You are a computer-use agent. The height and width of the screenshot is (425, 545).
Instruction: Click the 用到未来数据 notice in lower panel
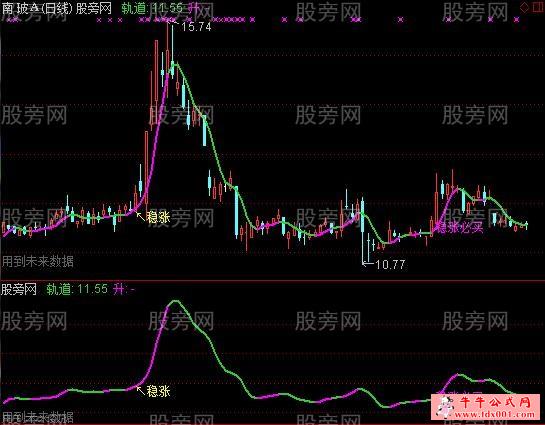coord(38,416)
